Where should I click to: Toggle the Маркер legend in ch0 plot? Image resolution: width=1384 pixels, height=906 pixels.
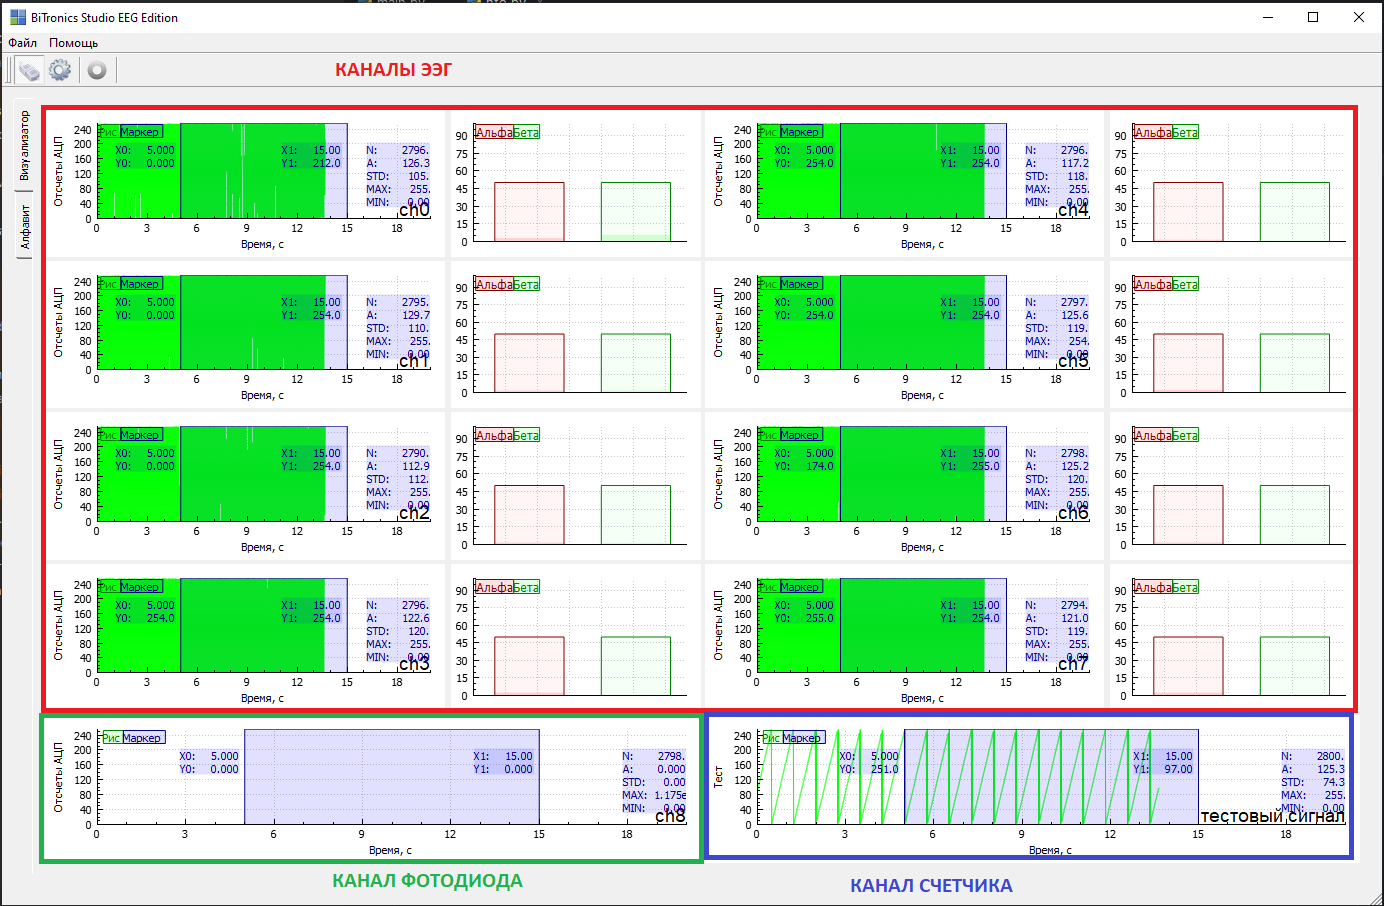(x=140, y=132)
